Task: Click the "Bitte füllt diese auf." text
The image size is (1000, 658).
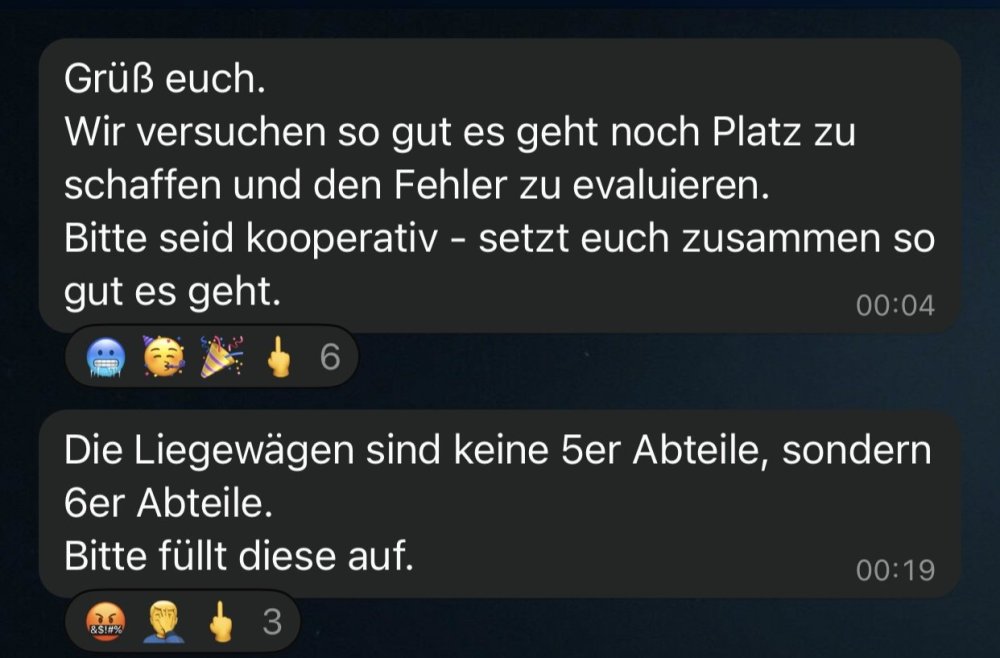Action: click(239, 556)
